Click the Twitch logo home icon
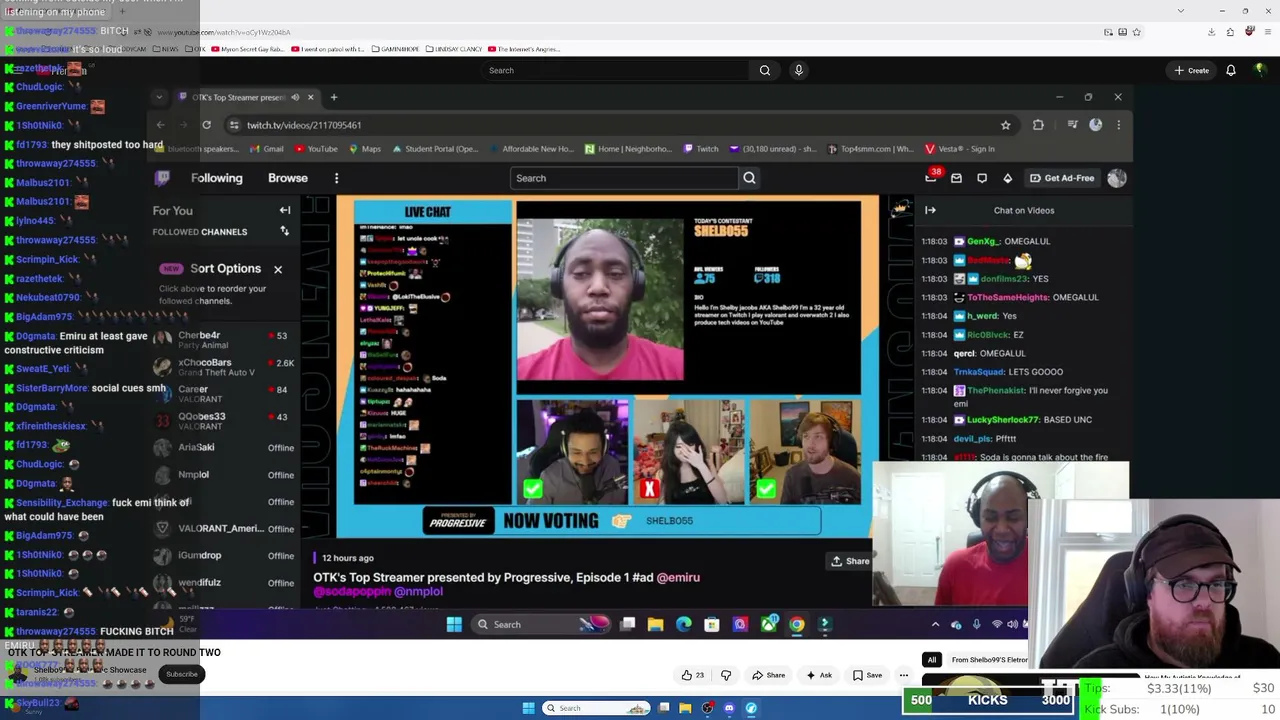The width and height of the screenshot is (1280, 720). (x=162, y=178)
